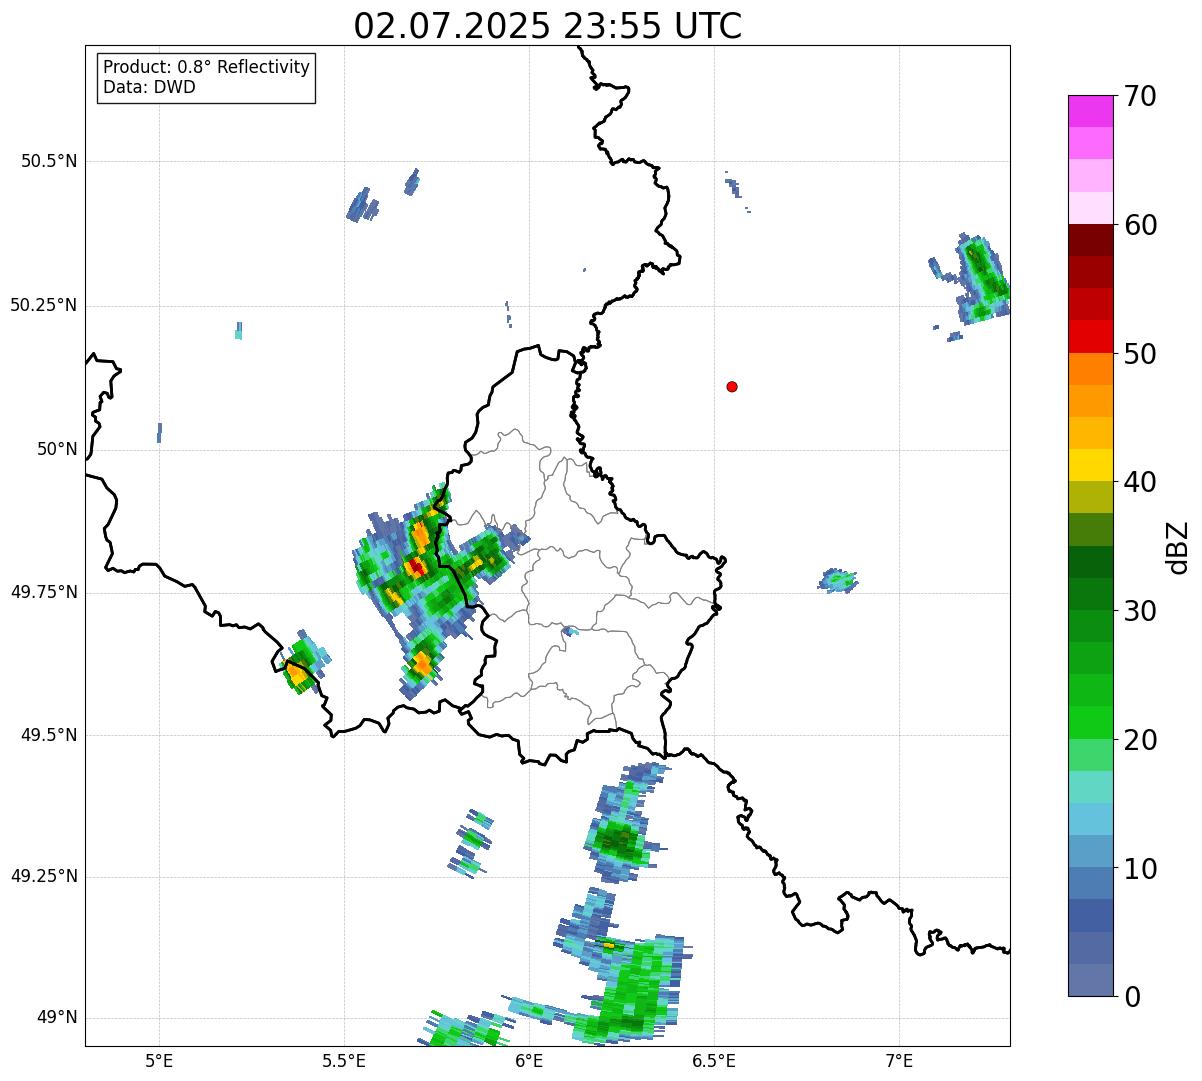Click the '6.5°E' longitude label
The width and height of the screenshot is (1202, 1081).
[714, 1061]
